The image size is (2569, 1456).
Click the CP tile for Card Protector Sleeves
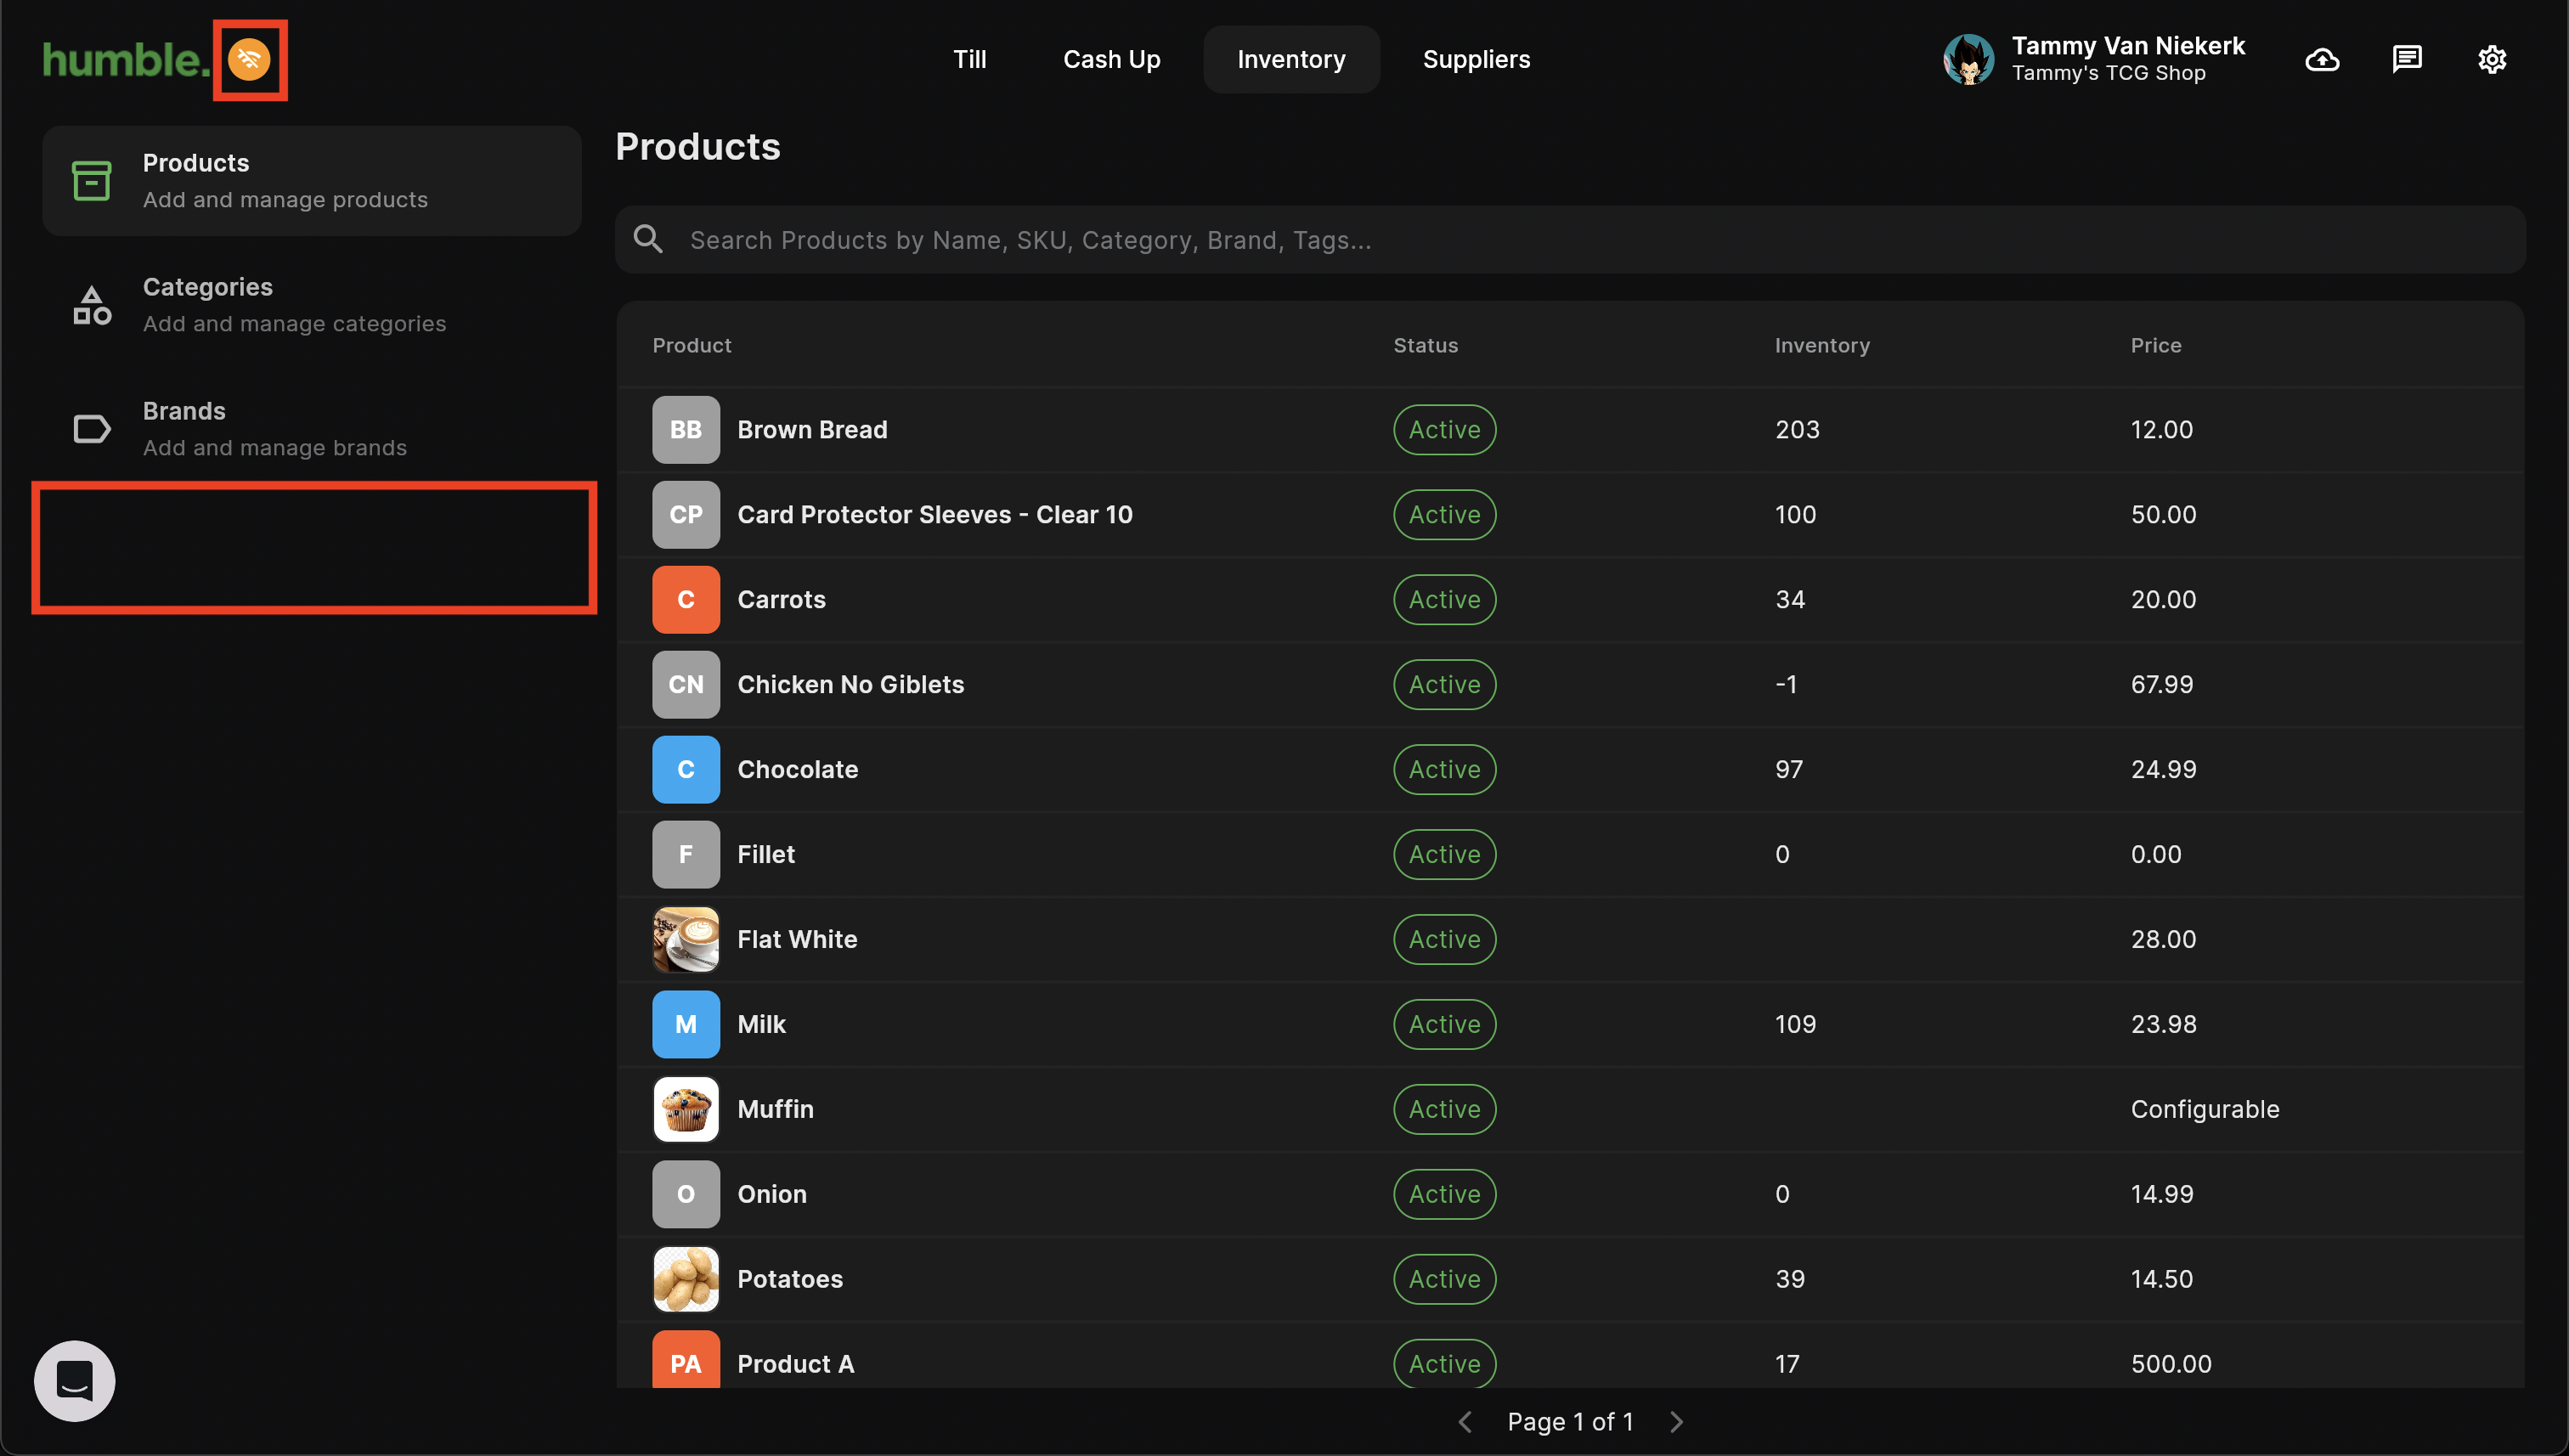(686, 514)
